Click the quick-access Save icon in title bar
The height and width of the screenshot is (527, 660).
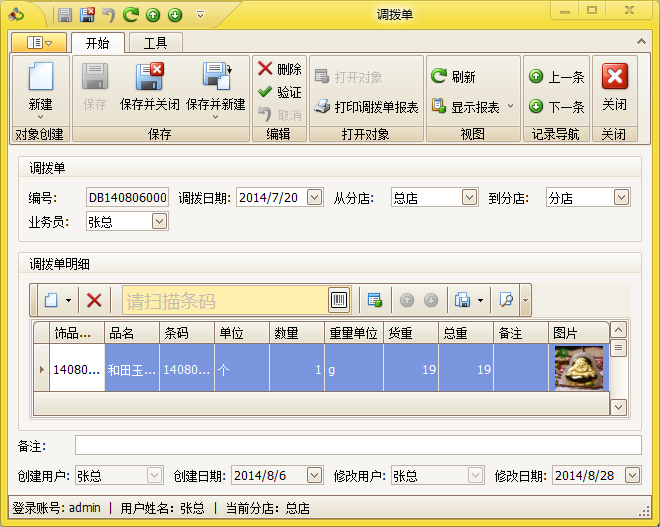click(65, 15)
